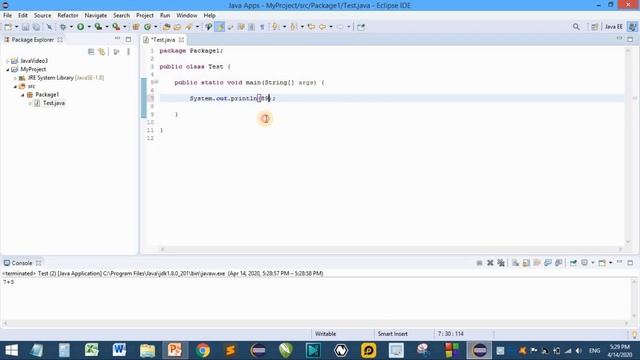
Task: Click Remove All Terminated Launches icon
Action: pyautogui.click(x=501, y=263)
